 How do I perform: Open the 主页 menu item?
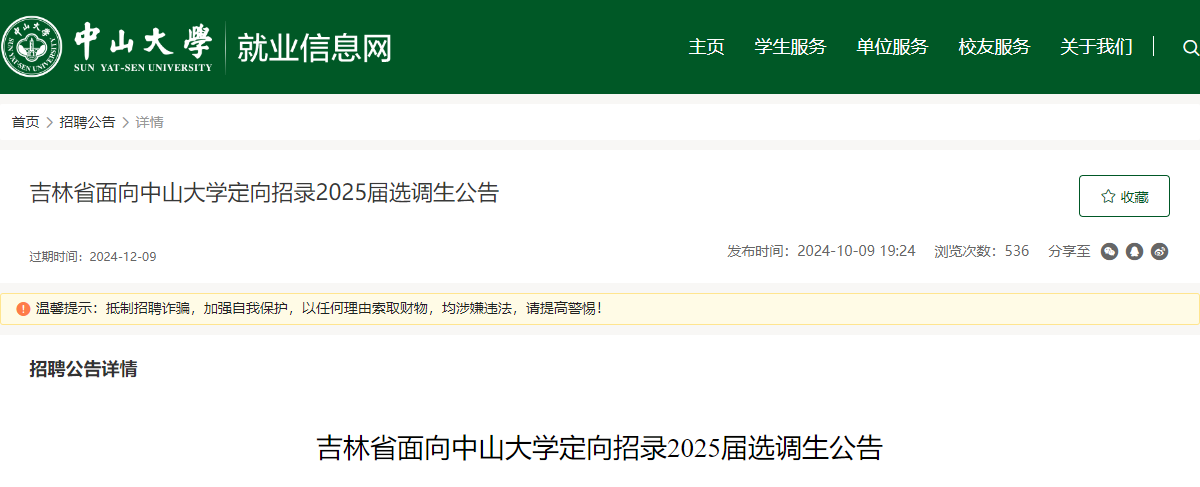click(706, 47)
